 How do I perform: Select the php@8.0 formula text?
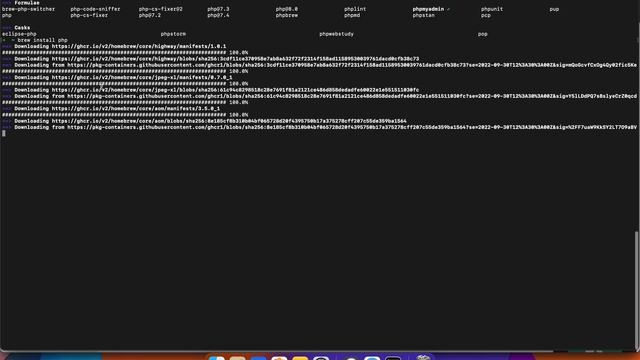287,9
